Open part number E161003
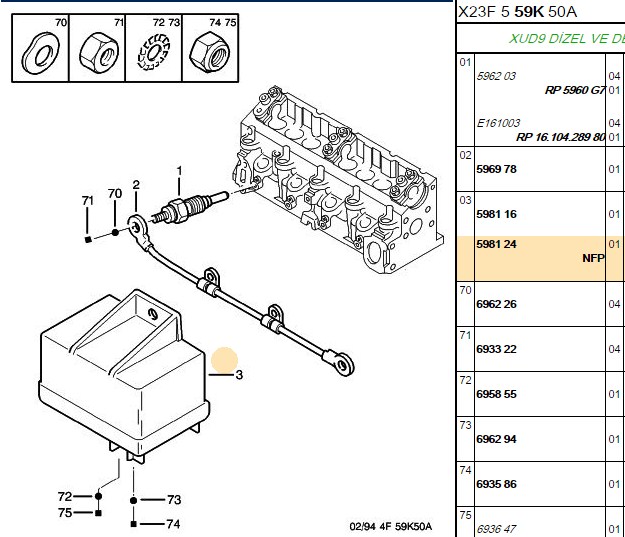Screen dimensions: 625x537 498,123
